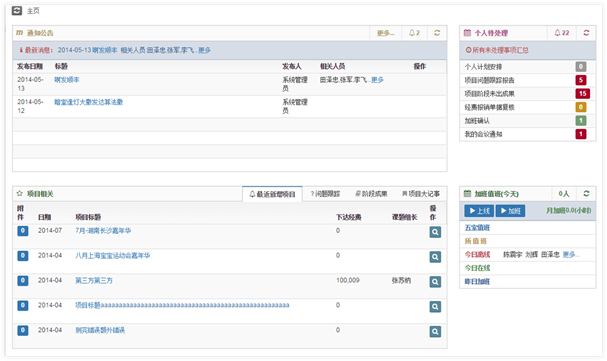Open project 八月上海 link
607x361 pixels.
pyautogui.click(x=113, y=255)
